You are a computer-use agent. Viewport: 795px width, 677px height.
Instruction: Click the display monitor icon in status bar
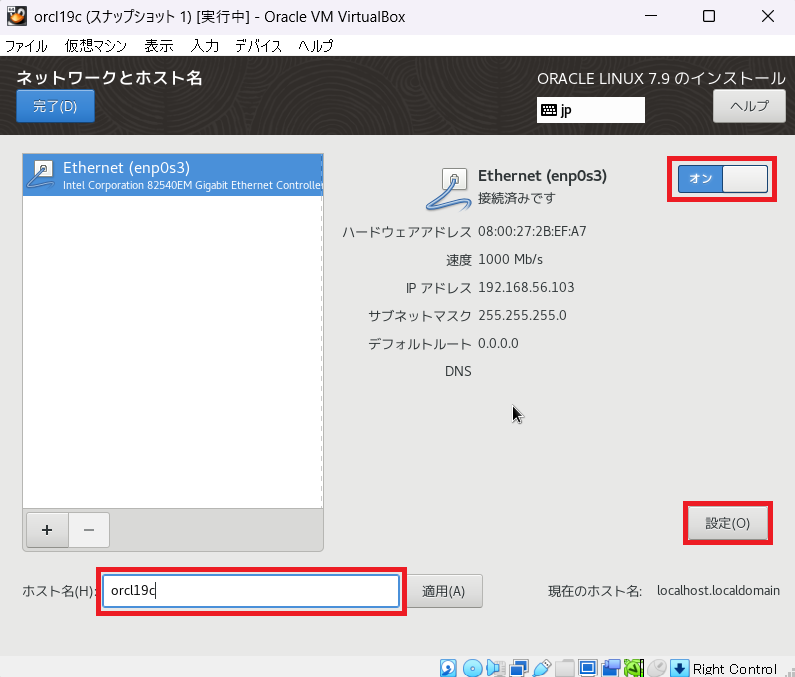pos(588,668)
